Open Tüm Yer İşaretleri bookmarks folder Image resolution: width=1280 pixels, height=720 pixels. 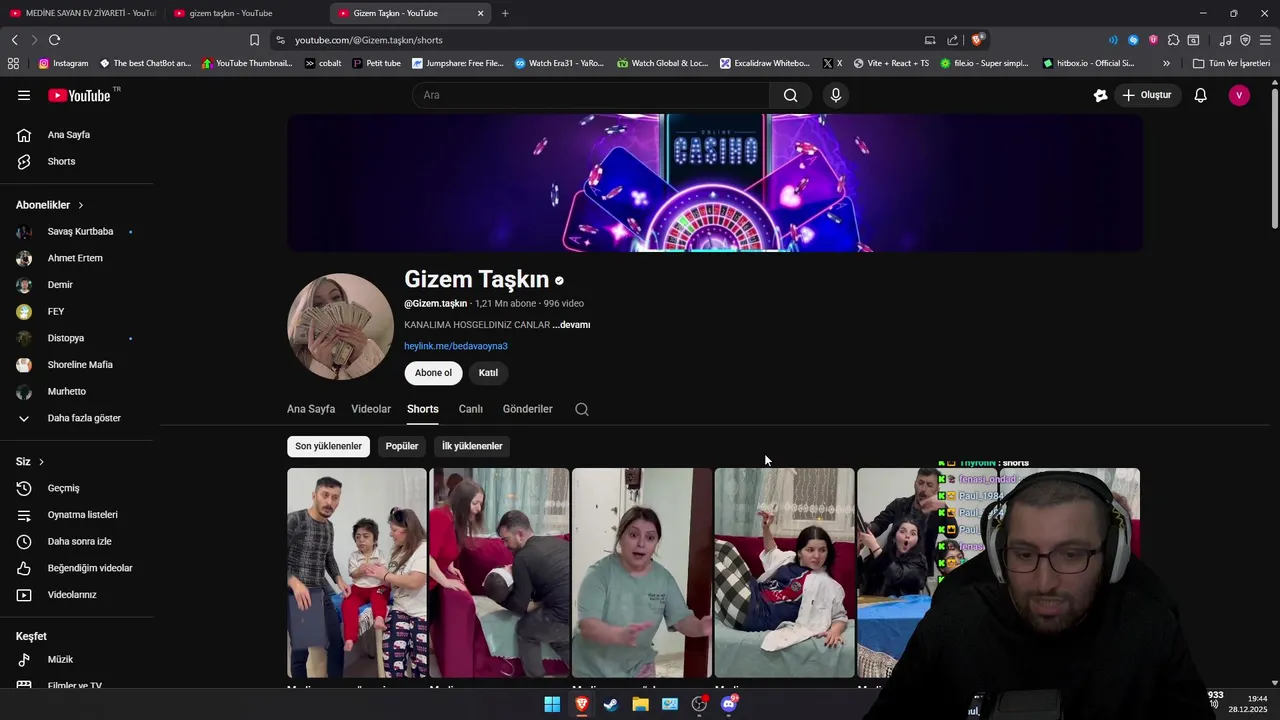(x=1232, y=63)
